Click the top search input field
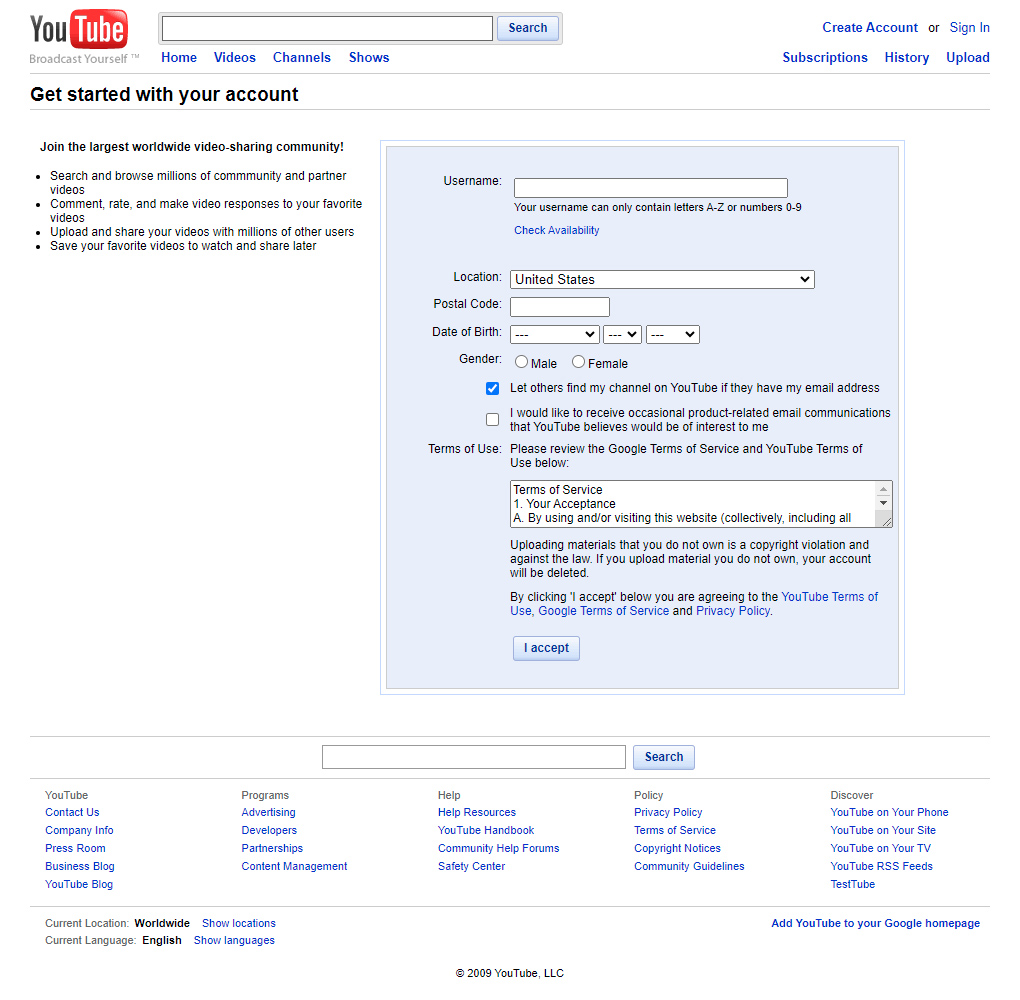Screen dimensions: 1020x1000 (327, 29)
